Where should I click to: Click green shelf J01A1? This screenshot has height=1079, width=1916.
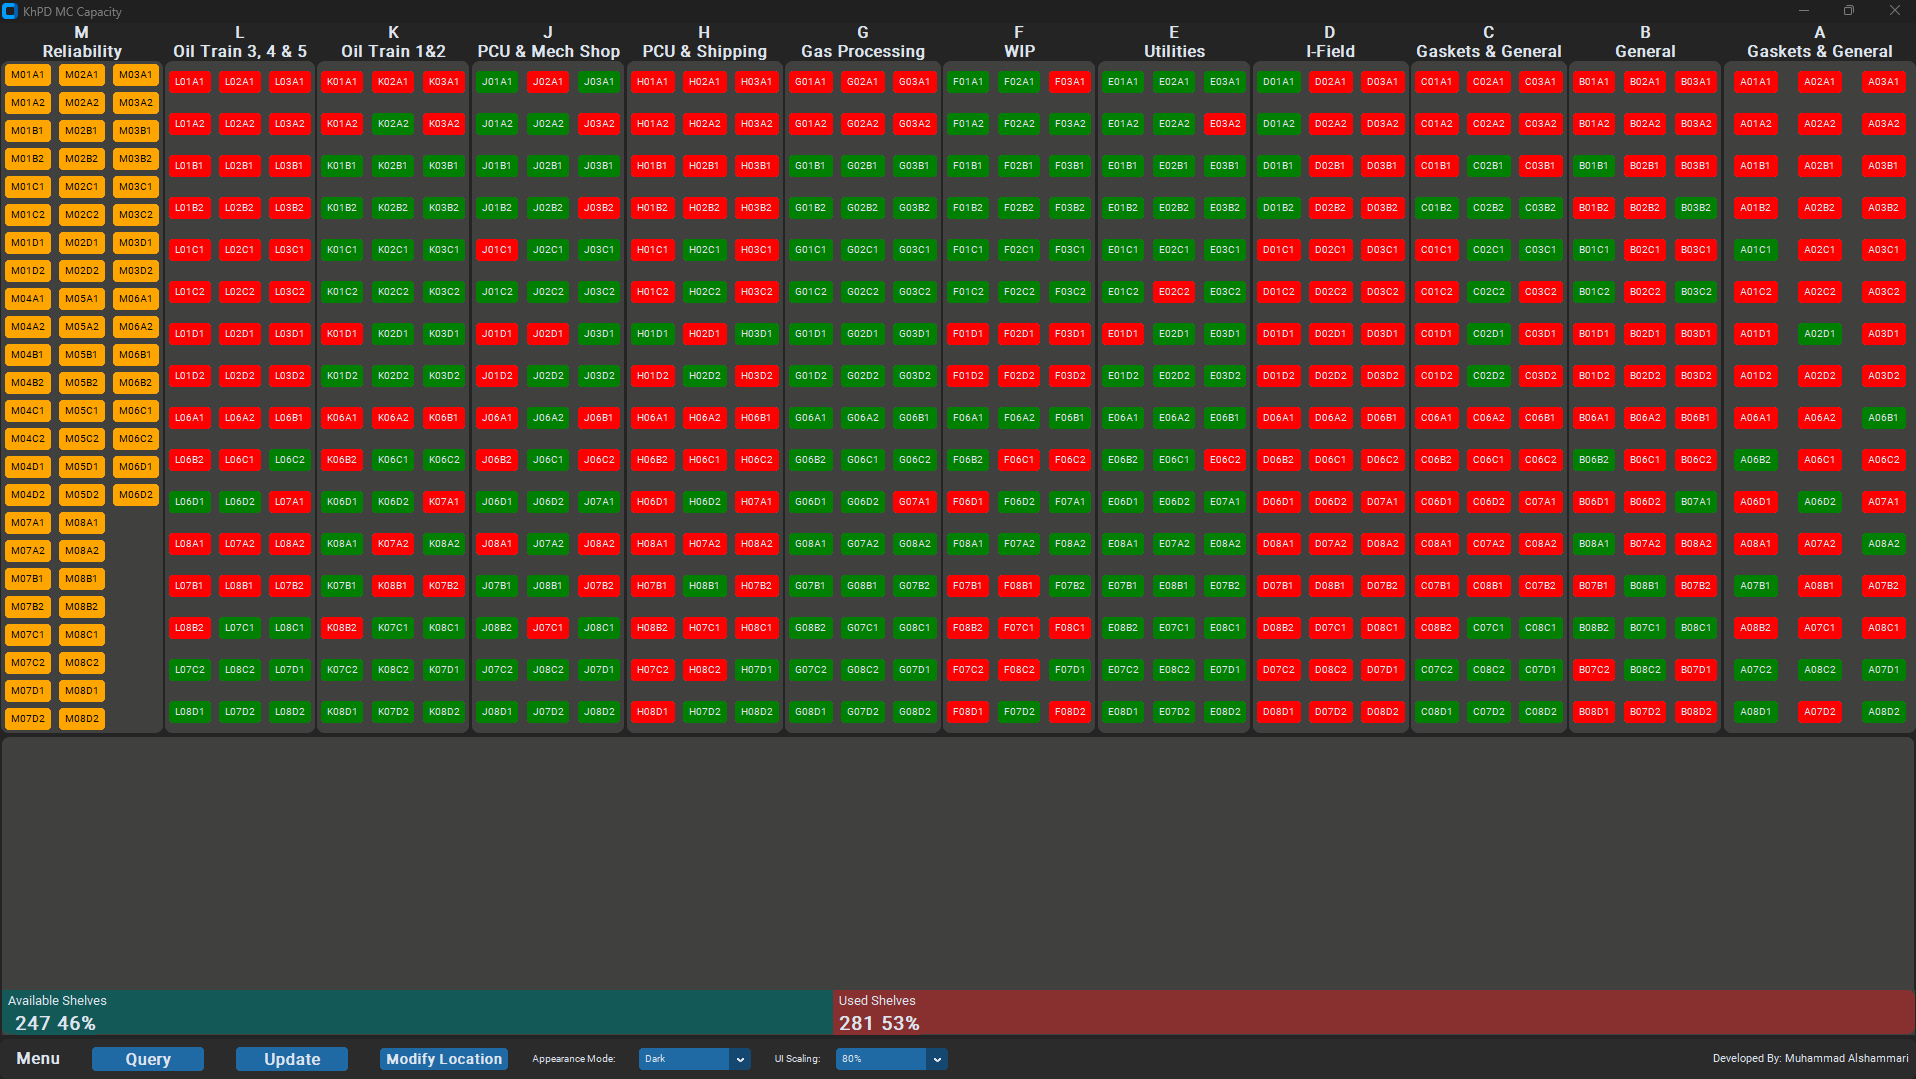[x=497, y=82]
